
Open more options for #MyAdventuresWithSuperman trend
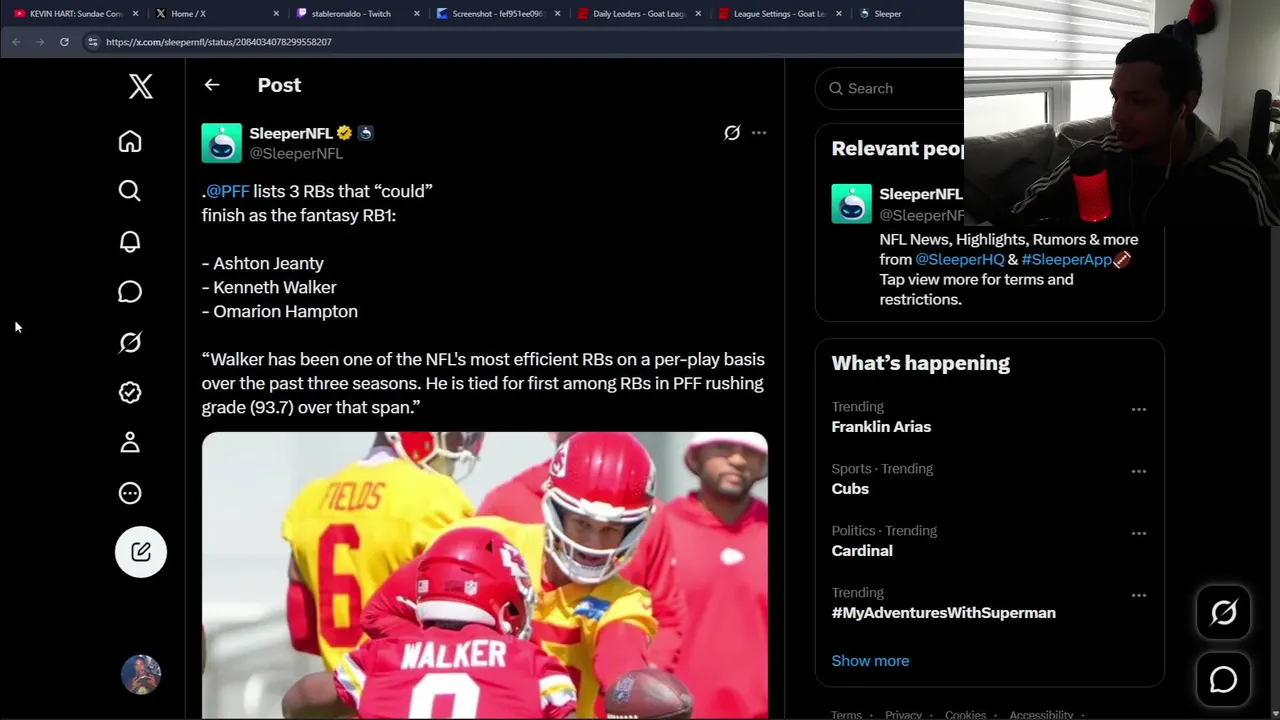click(1138, 595)
